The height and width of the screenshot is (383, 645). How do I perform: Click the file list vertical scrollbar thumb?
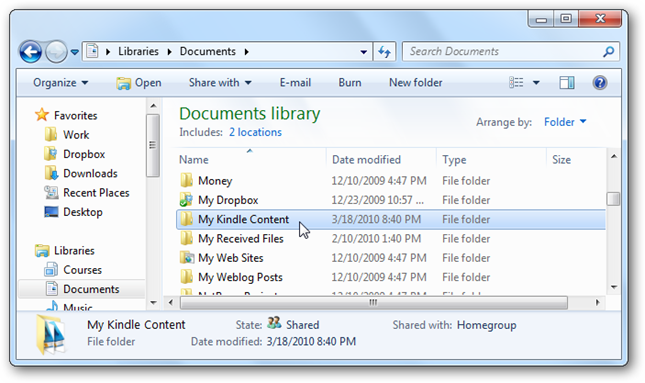pos(613,199)
